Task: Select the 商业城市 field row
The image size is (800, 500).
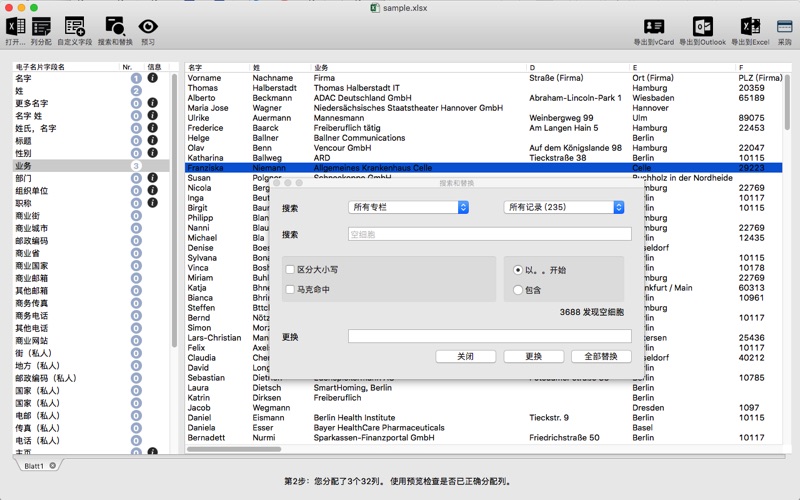Action: coord(91,228)
